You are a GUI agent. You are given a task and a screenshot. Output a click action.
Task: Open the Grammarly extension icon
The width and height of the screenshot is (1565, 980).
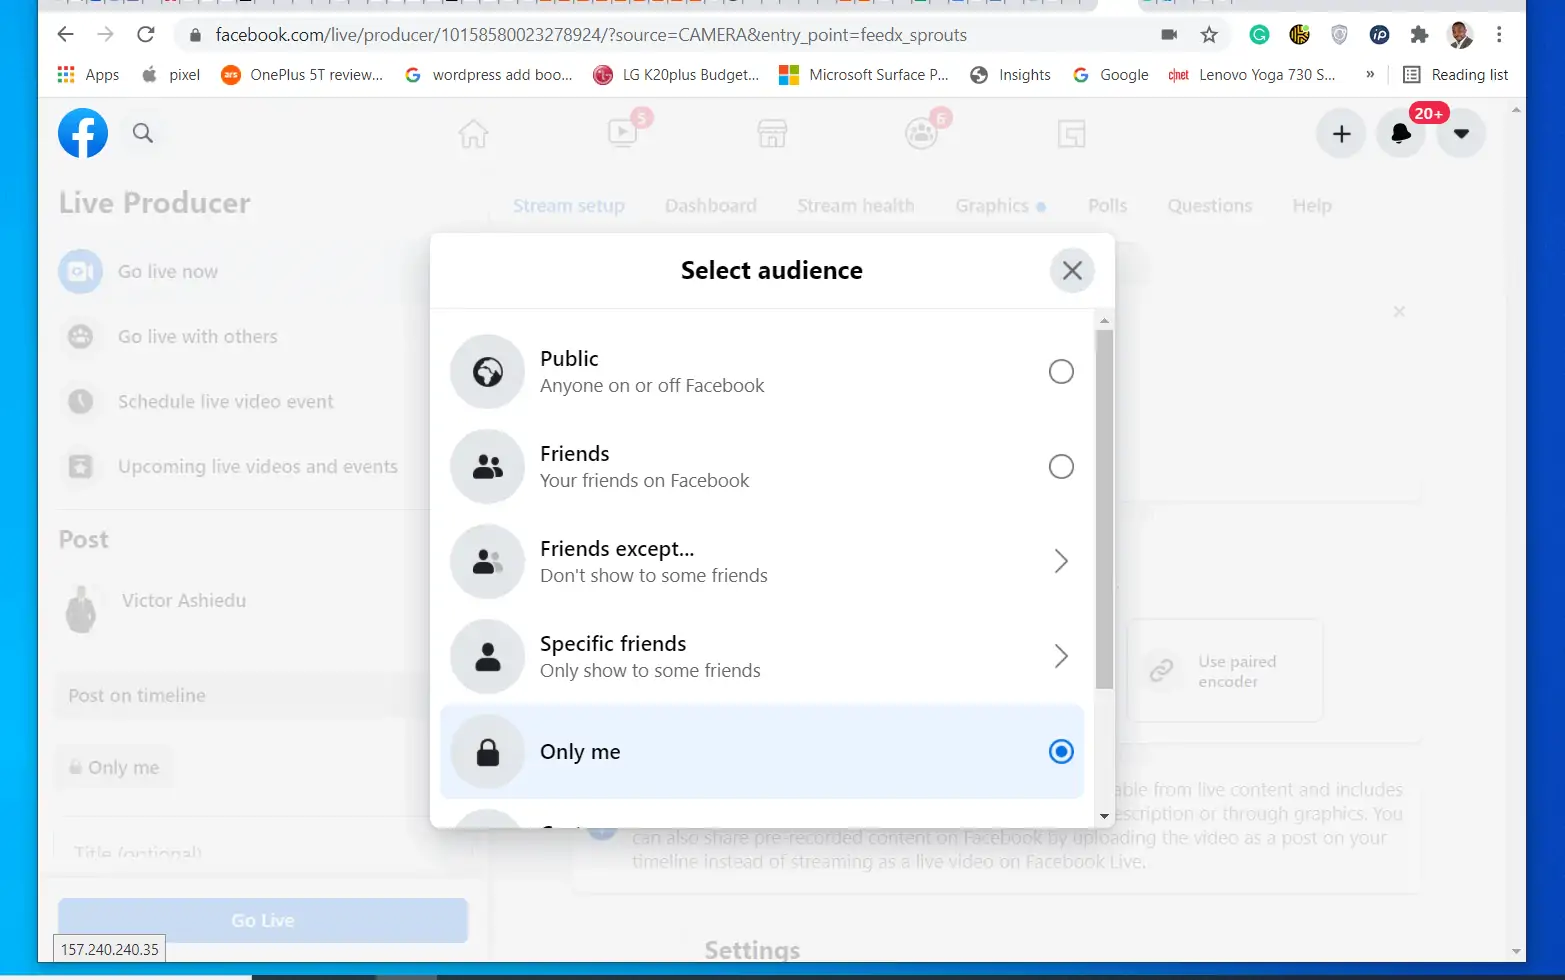pyautogui.click(x=1259, y=35)
